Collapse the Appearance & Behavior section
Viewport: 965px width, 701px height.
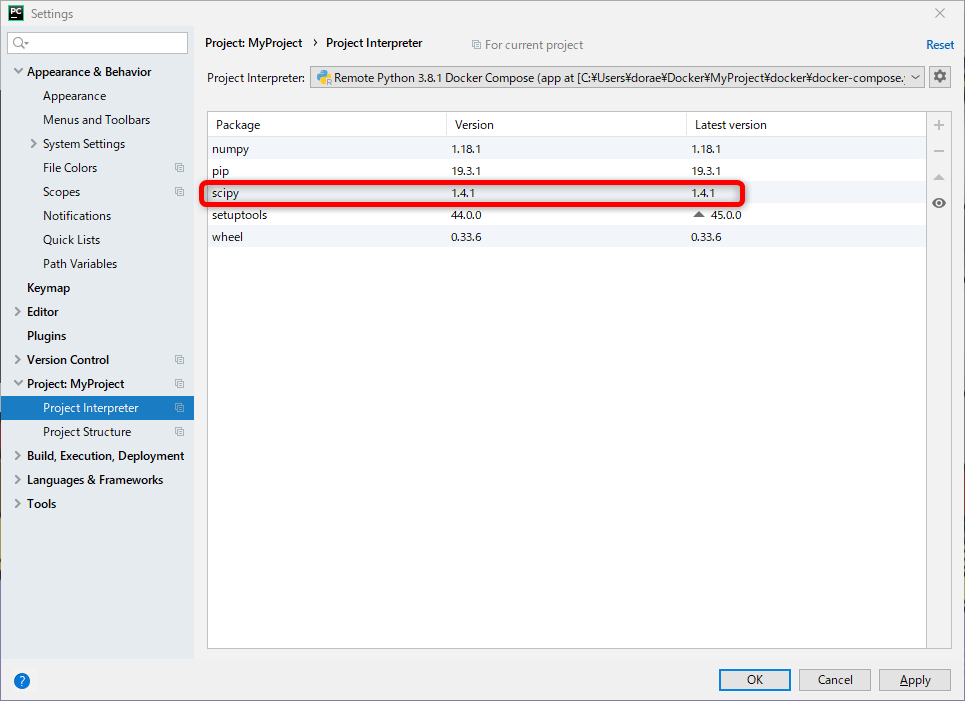[18, 71]
